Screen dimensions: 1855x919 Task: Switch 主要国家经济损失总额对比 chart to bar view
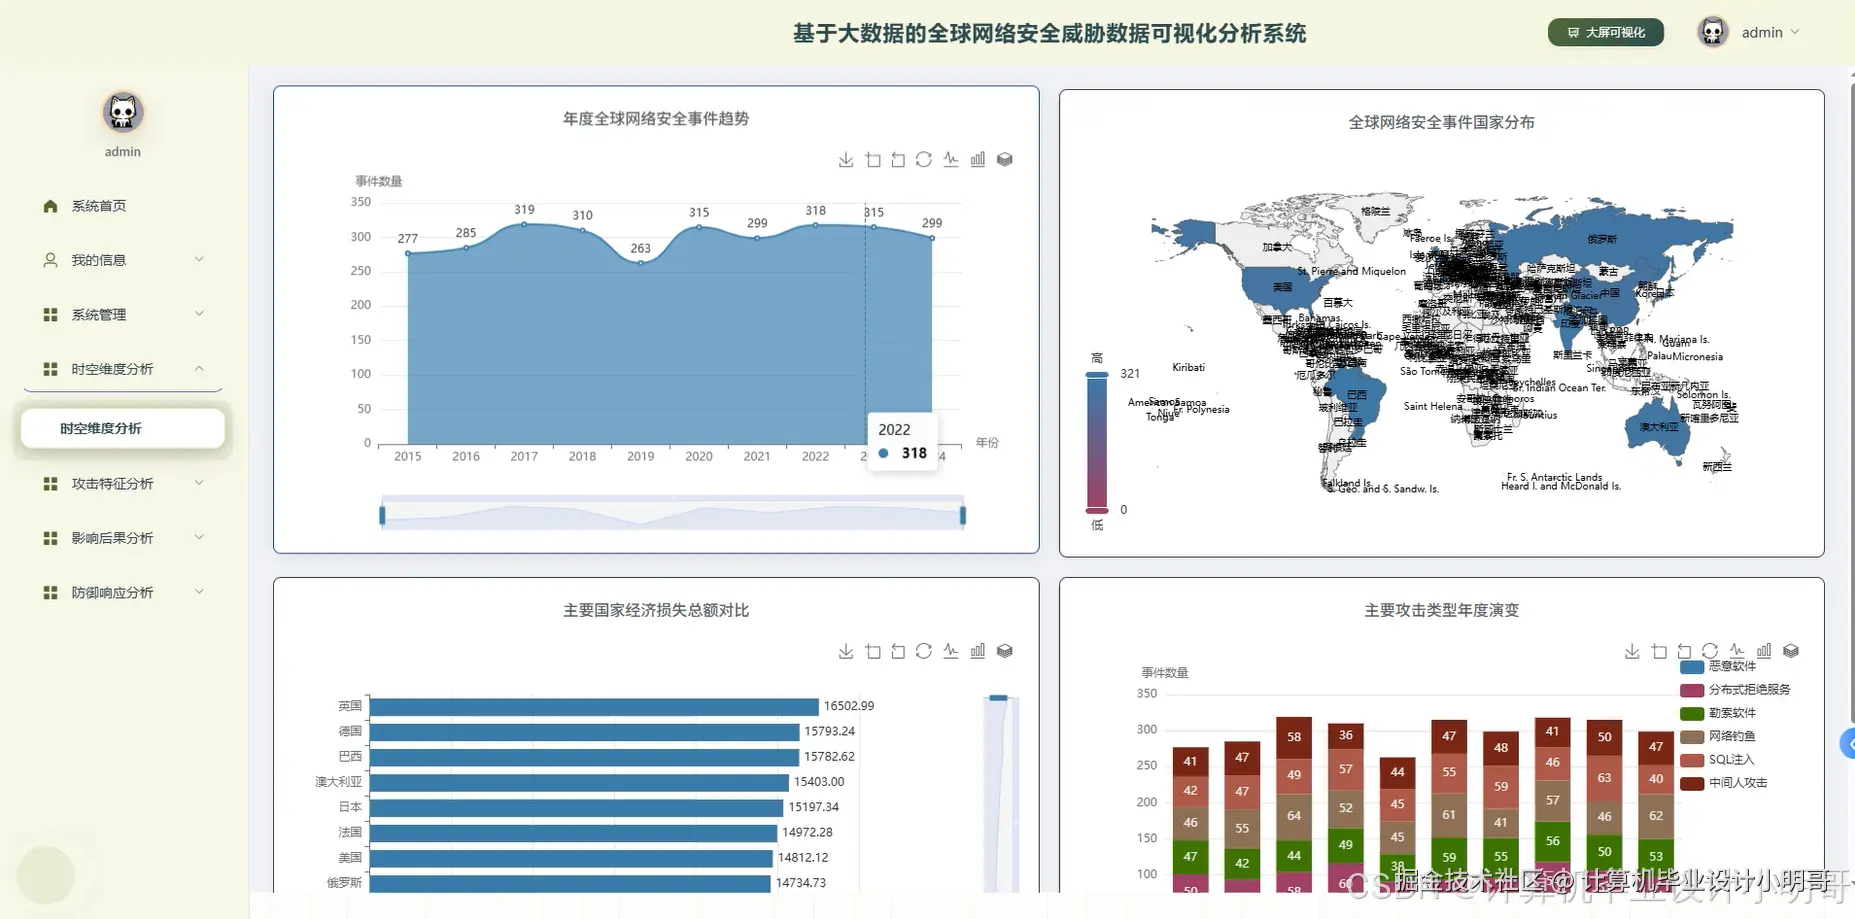point(978,651)
